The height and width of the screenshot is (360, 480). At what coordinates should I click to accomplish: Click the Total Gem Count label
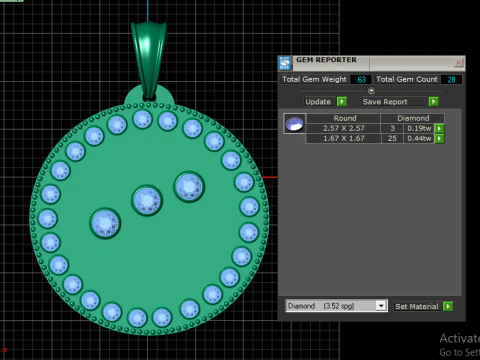pos(407,79)
